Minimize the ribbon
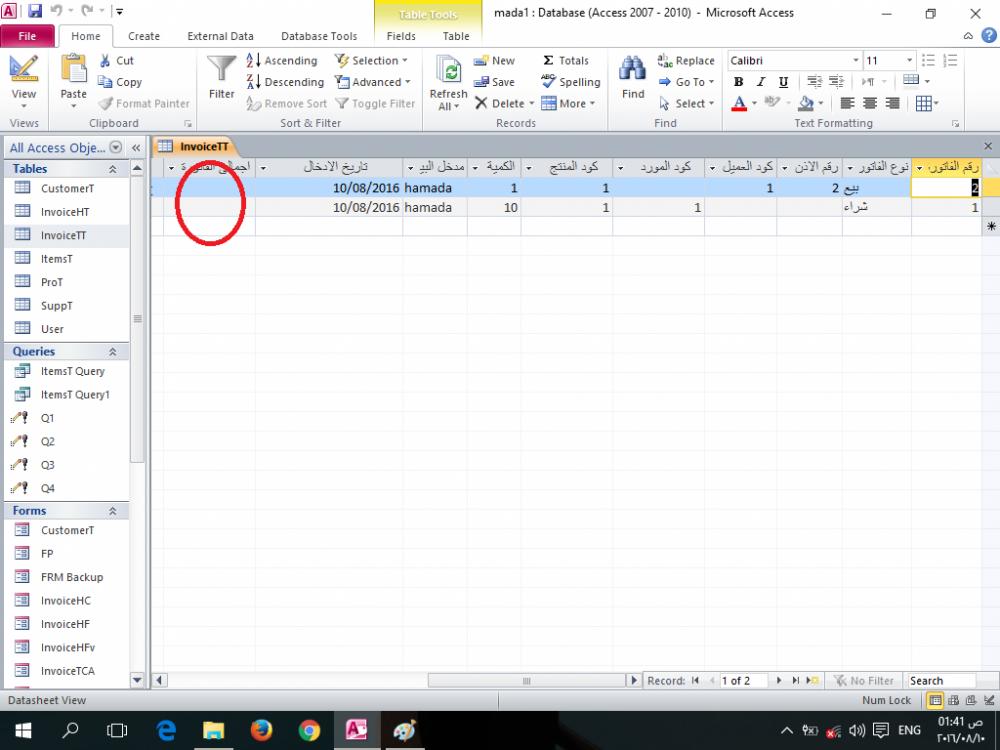 (x=968, y=36)
